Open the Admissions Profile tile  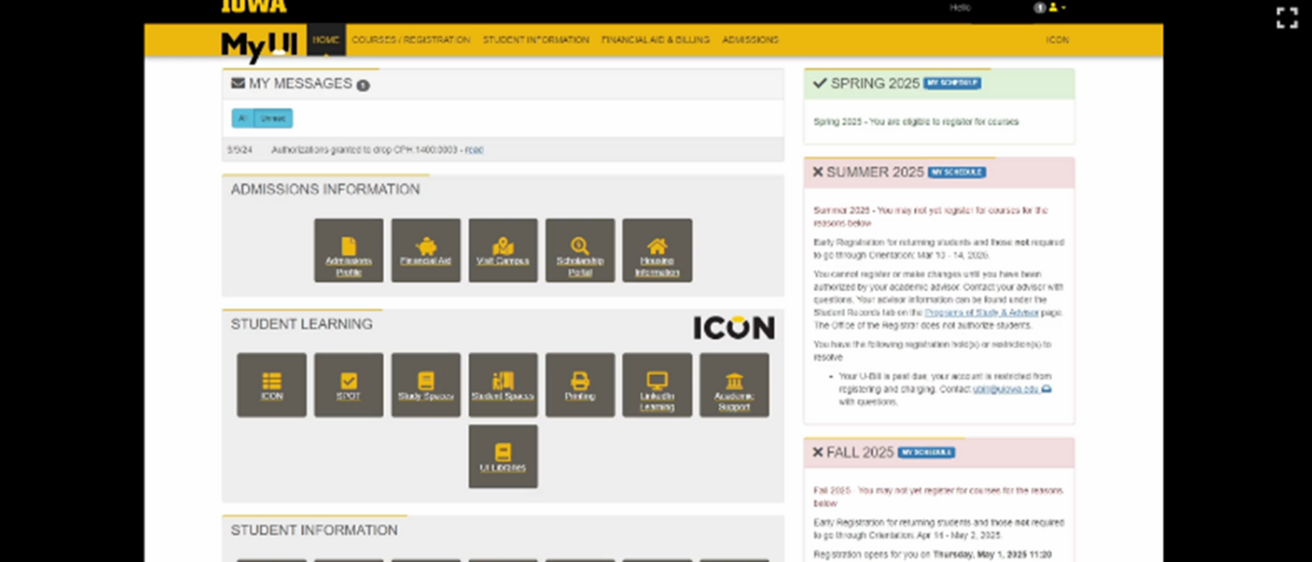pos(348,250)
